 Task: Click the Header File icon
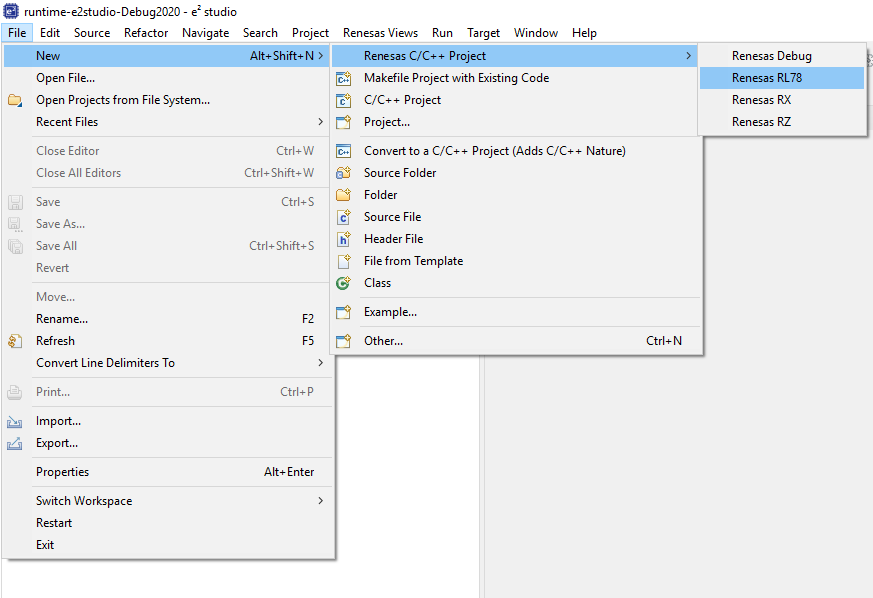click(344, 239)
